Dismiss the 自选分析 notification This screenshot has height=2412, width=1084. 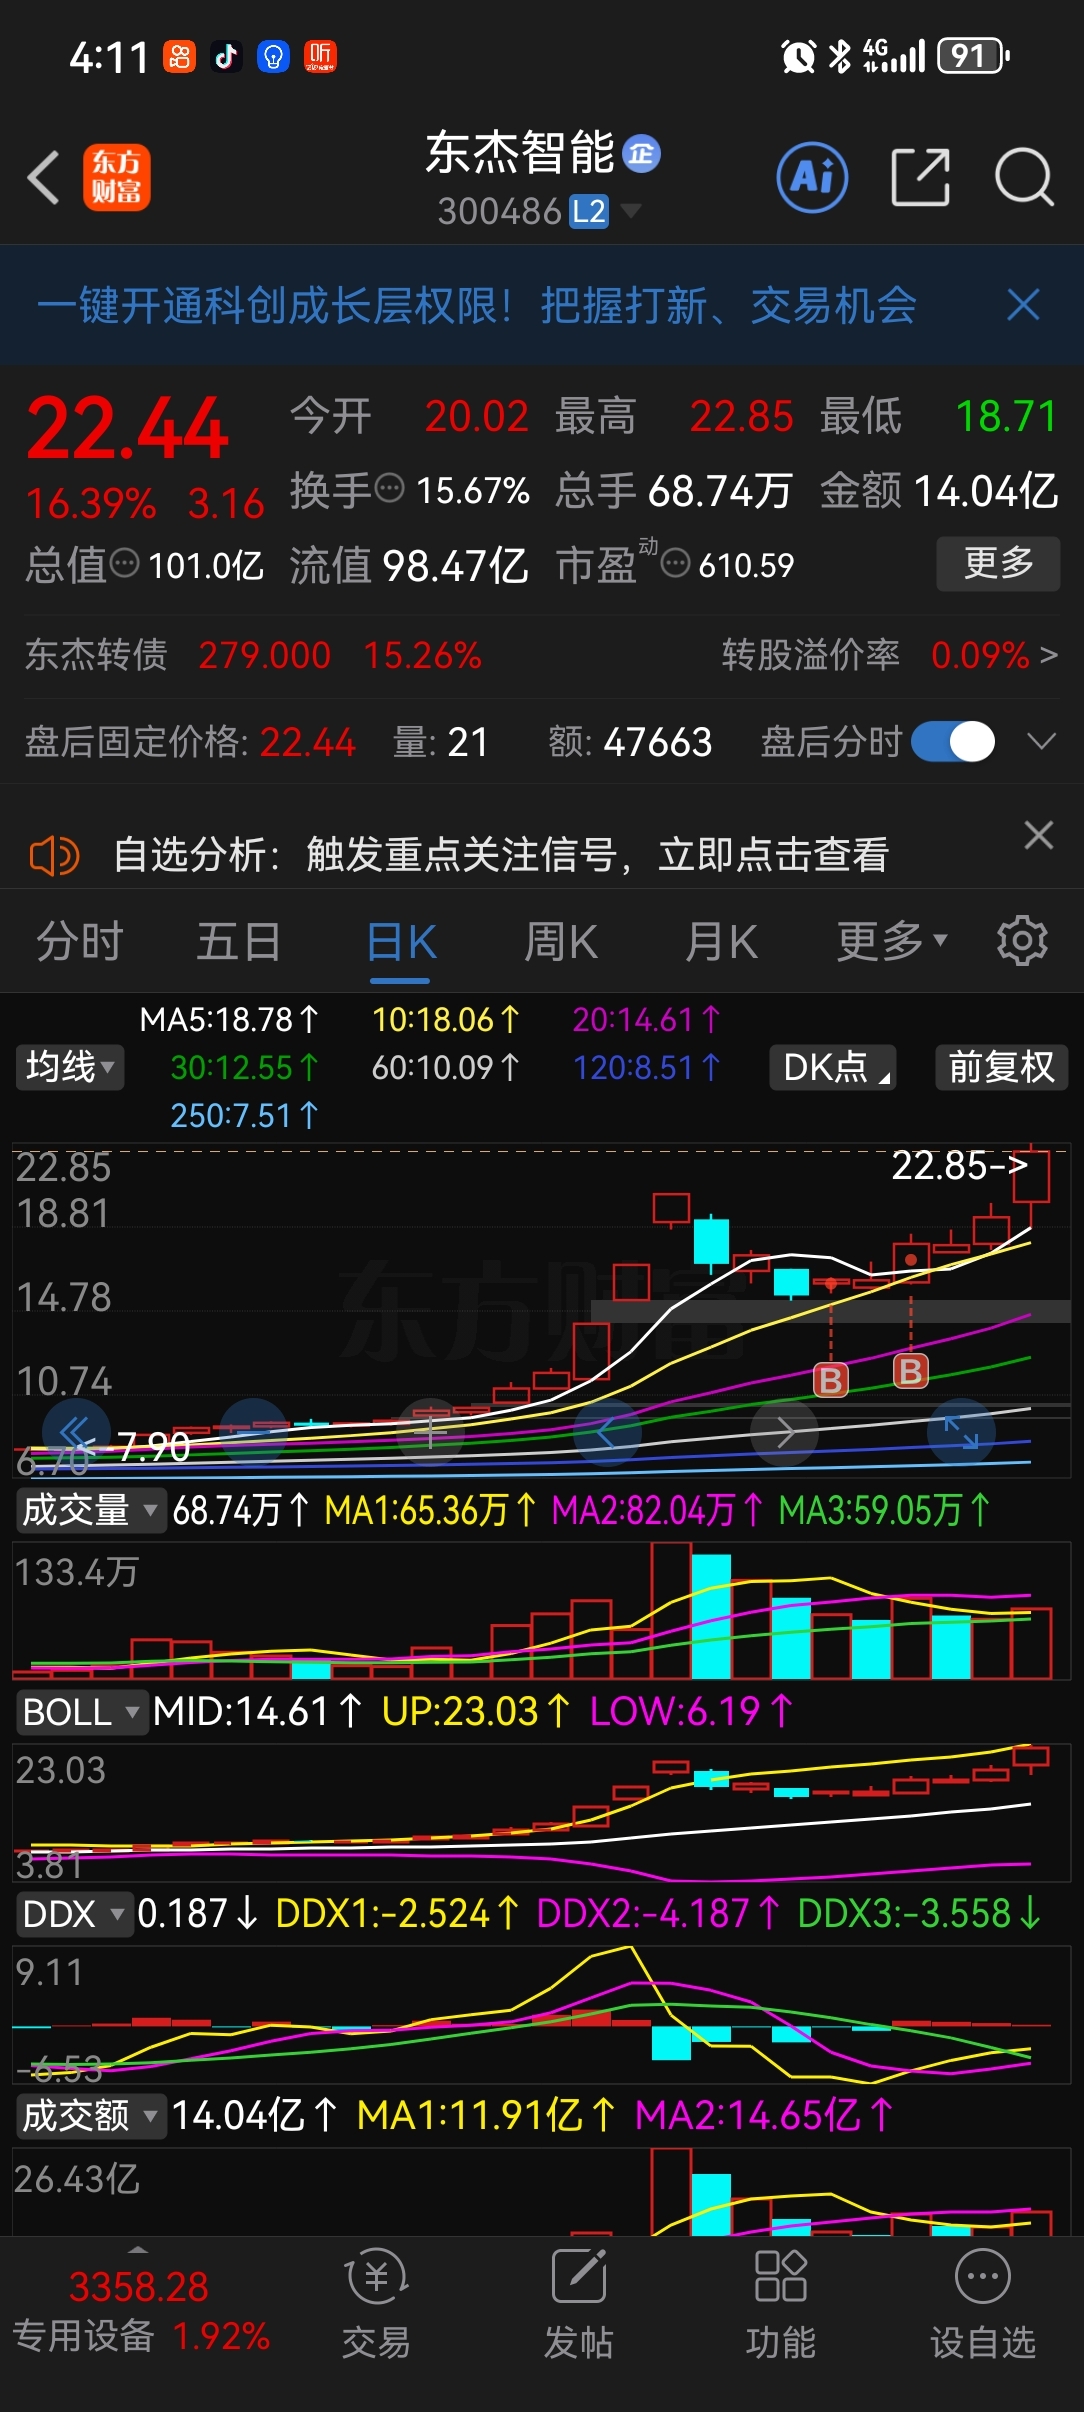click(1039, 835)
